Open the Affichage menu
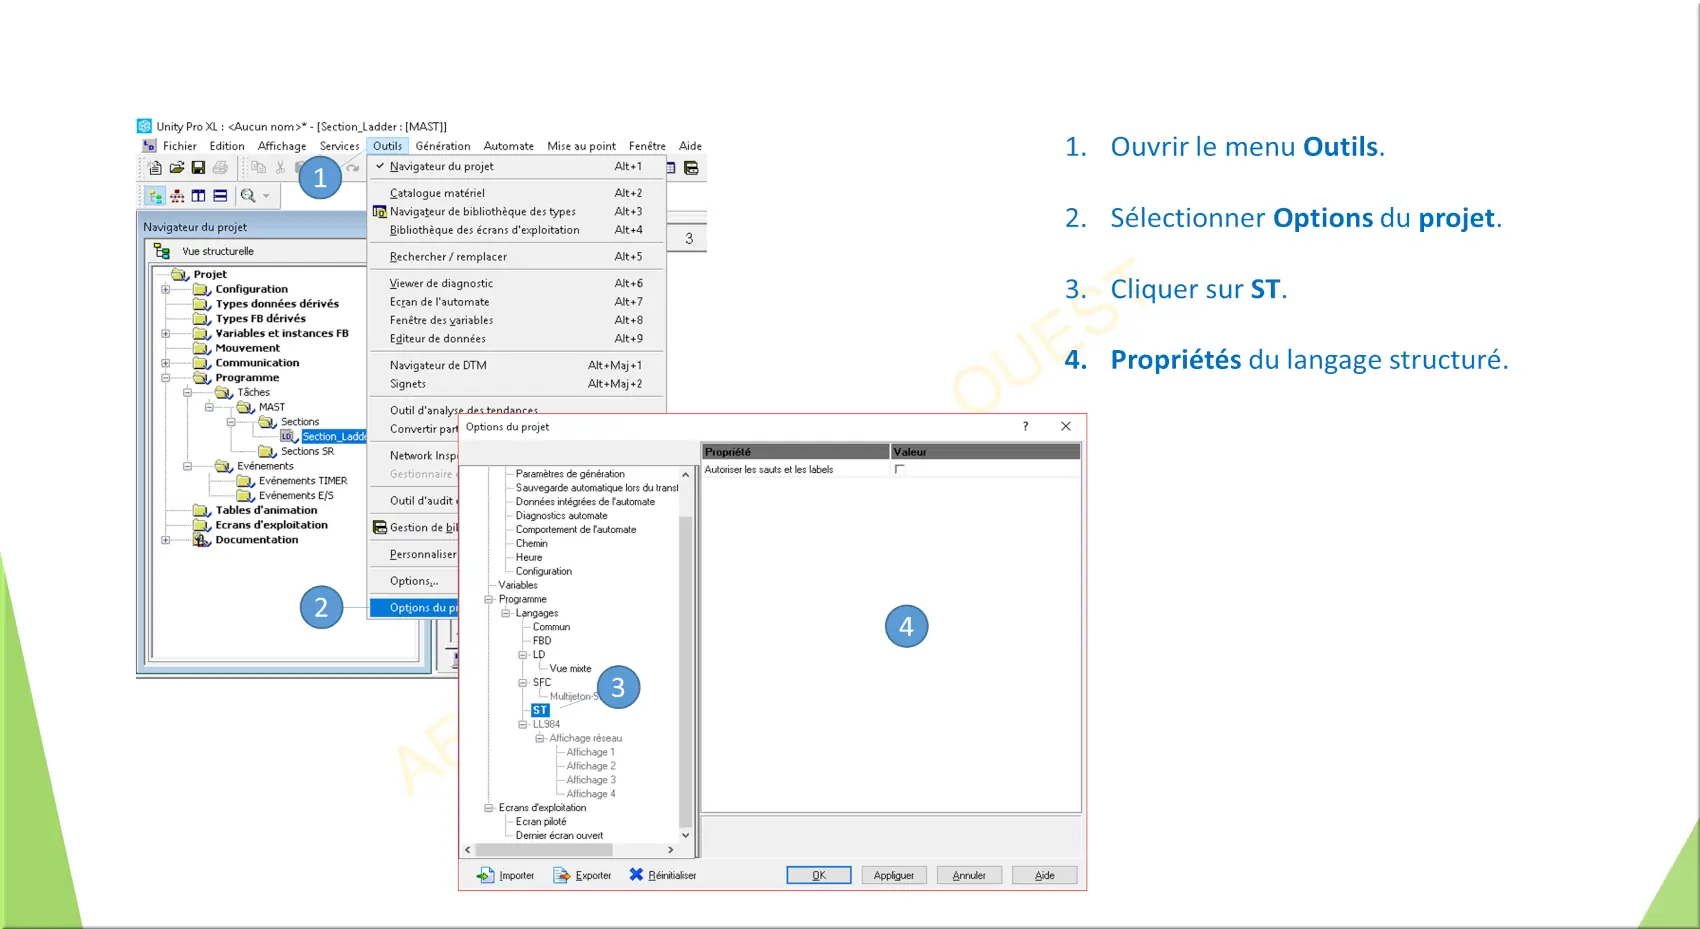1700x929 pixels. pyautogui.click(x=282, y=146)
